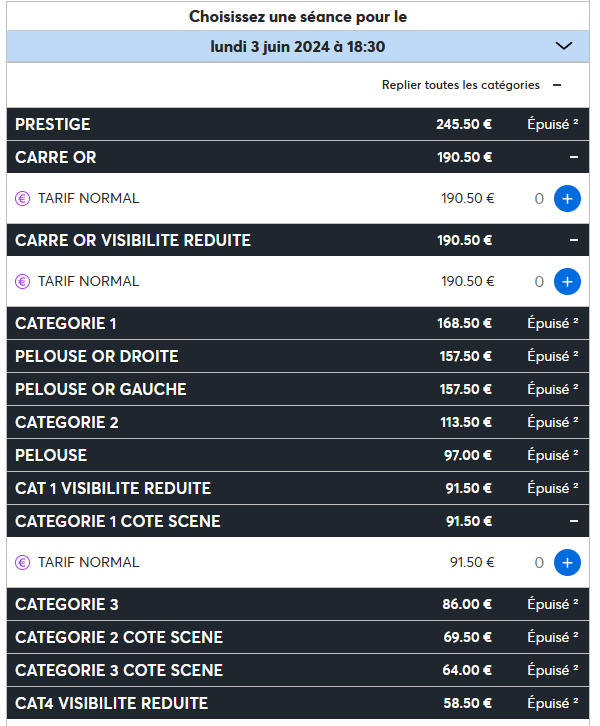Select the lundi 3 juin 2024 session bar
The height and width of the screenshot is (726, 600).
[x=298, y=46]
